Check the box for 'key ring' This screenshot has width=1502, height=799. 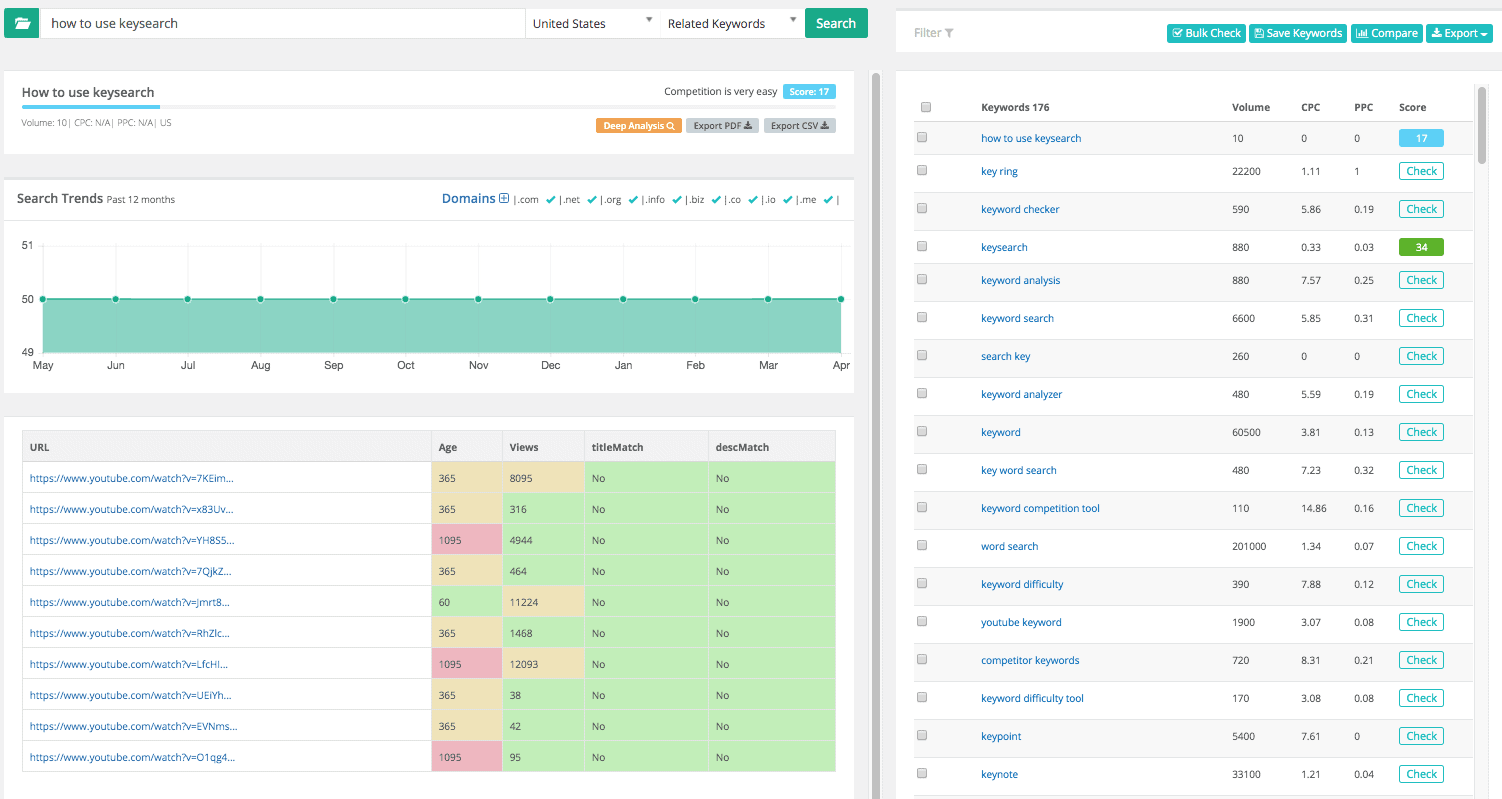point(922,171)
